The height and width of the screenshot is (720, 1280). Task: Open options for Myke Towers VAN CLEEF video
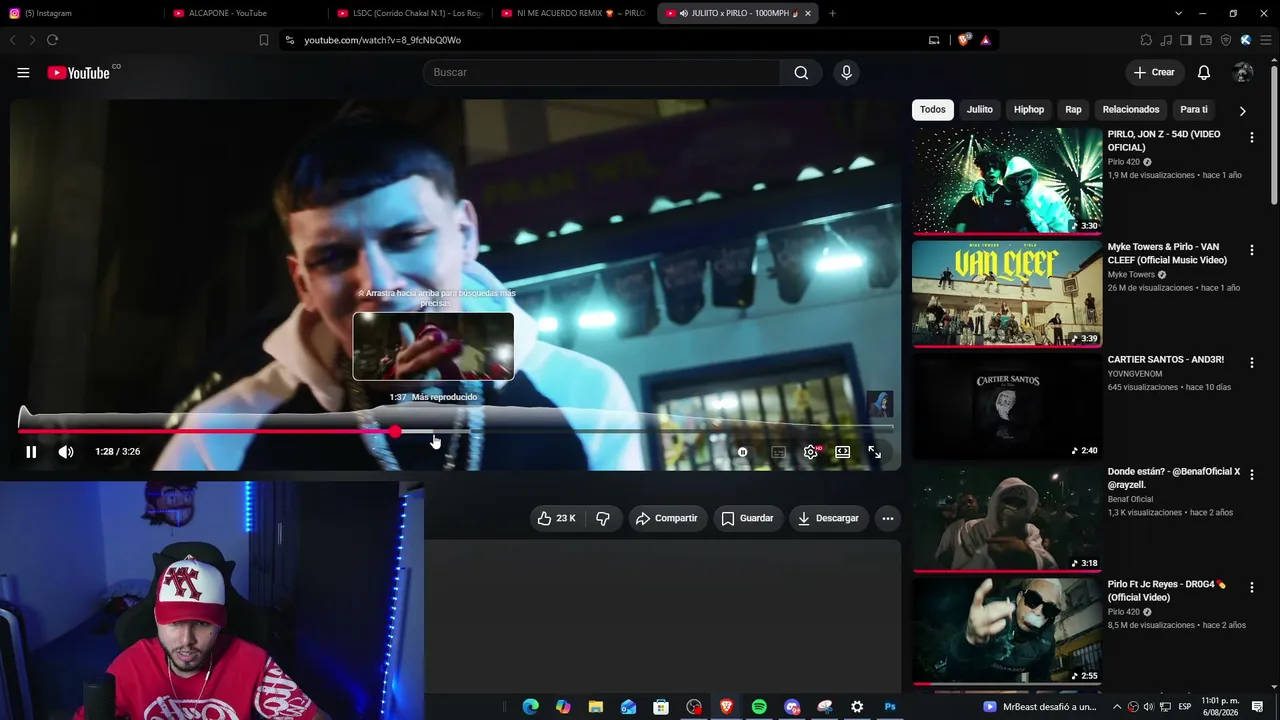coord(1252,250)
